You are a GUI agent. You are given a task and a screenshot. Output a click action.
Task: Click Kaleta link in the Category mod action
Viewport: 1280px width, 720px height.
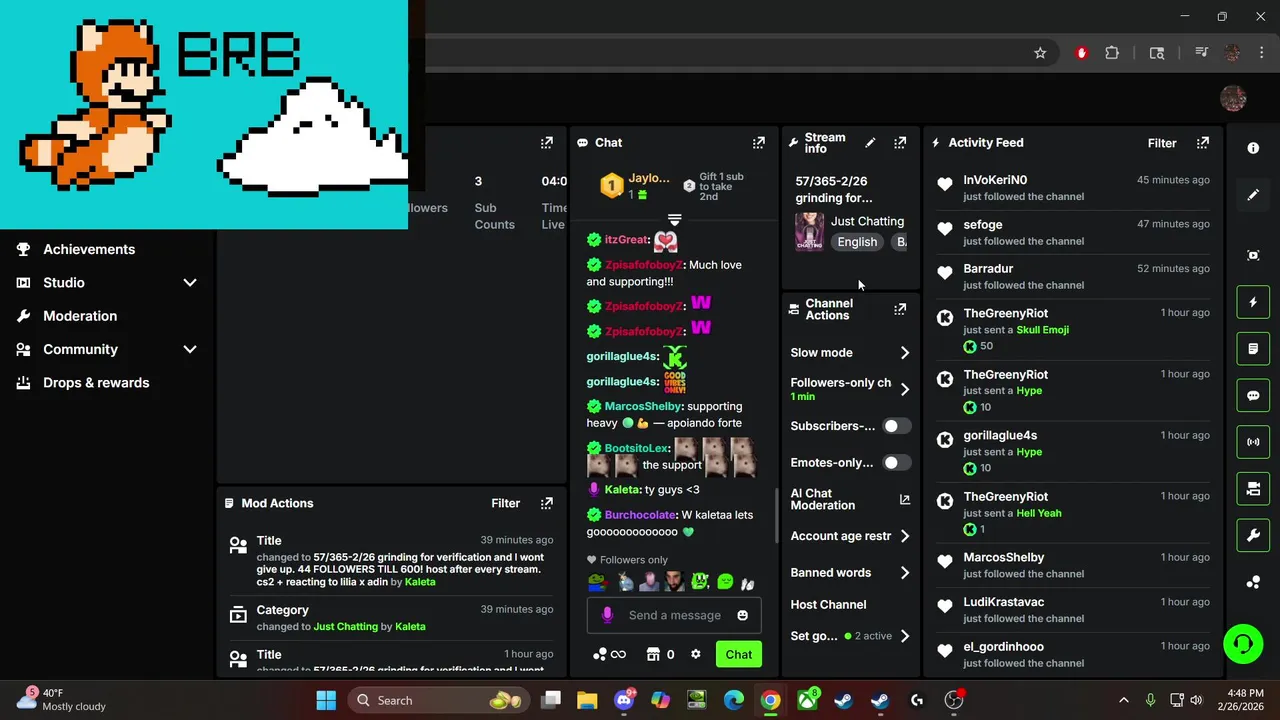coord(410,627)
